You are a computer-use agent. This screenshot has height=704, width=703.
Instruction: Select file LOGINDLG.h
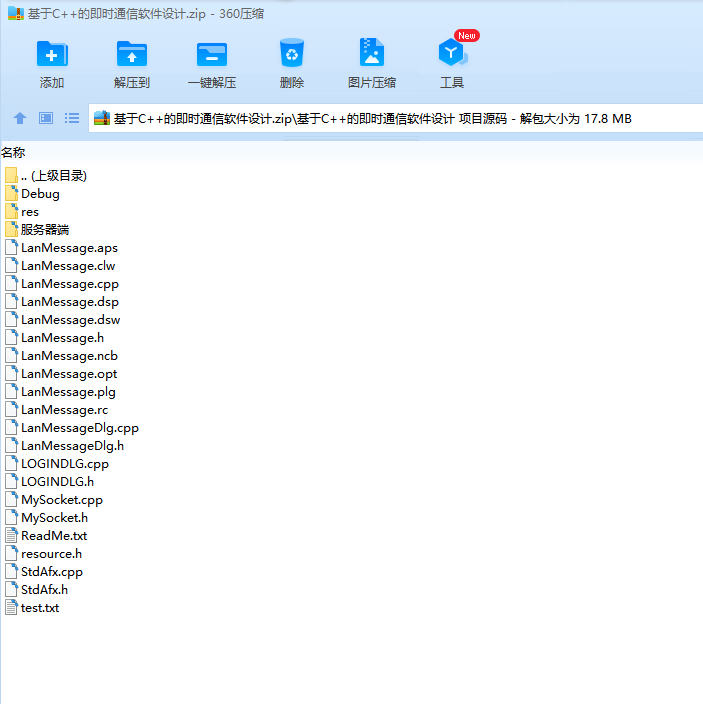(50, 481)
